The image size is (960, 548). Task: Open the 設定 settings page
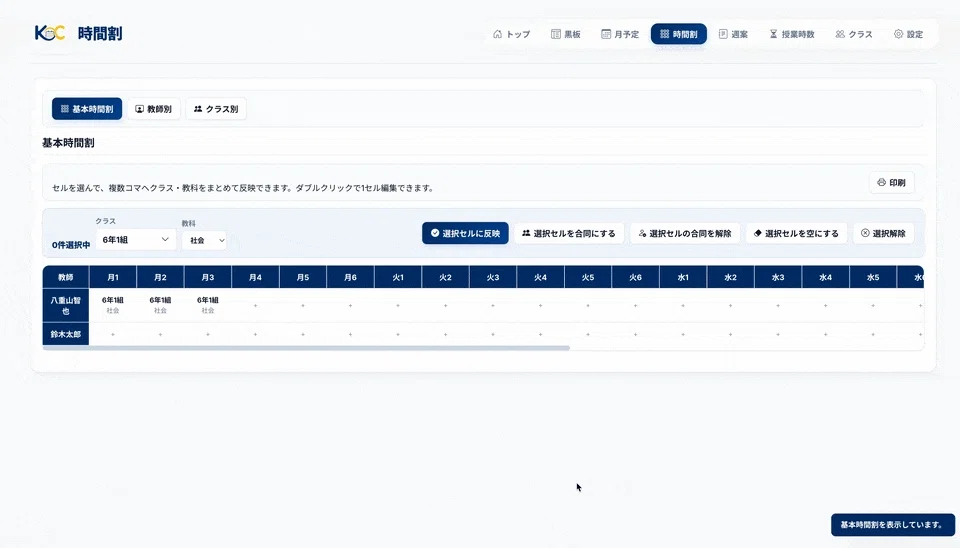(909, 34)
